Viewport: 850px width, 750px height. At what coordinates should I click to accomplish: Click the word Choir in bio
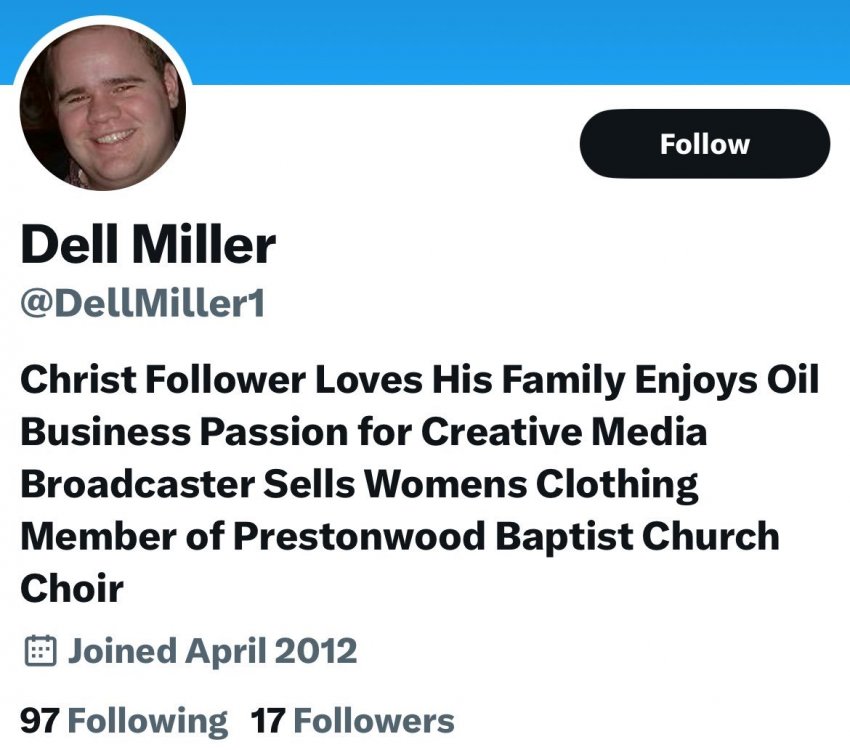pos(72,587)
